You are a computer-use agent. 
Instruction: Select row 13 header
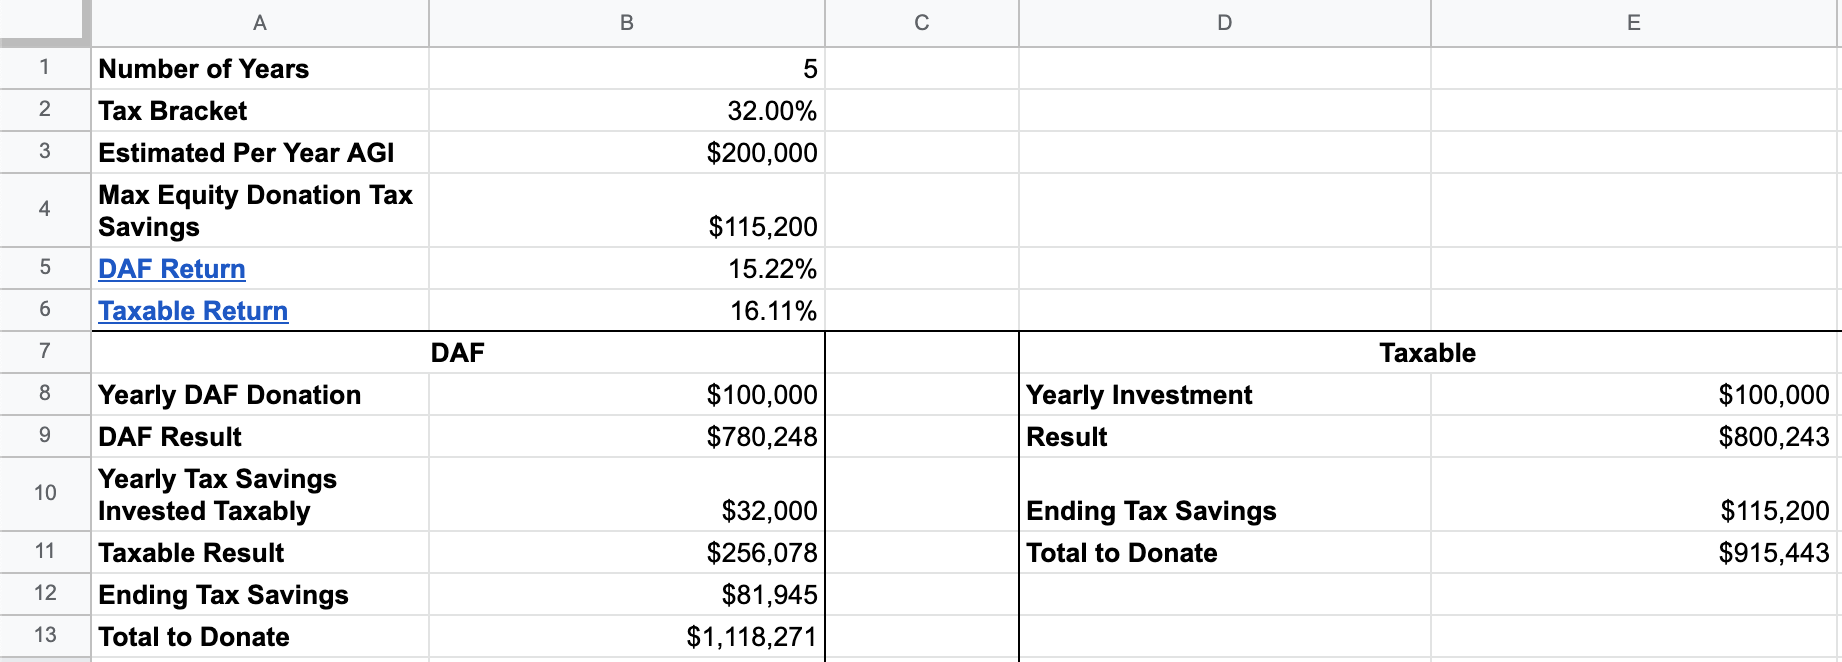coord(44,636)
